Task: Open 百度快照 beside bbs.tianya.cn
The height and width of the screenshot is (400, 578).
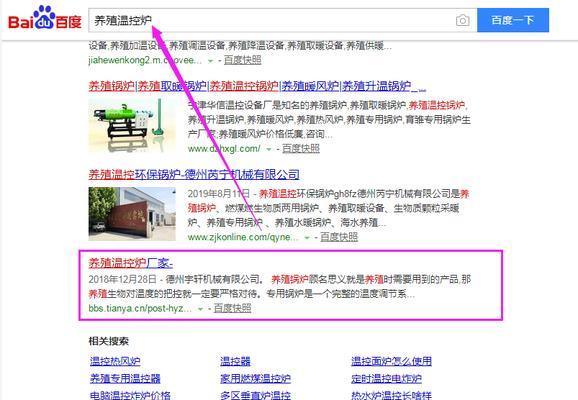Action: coord(233,308)
